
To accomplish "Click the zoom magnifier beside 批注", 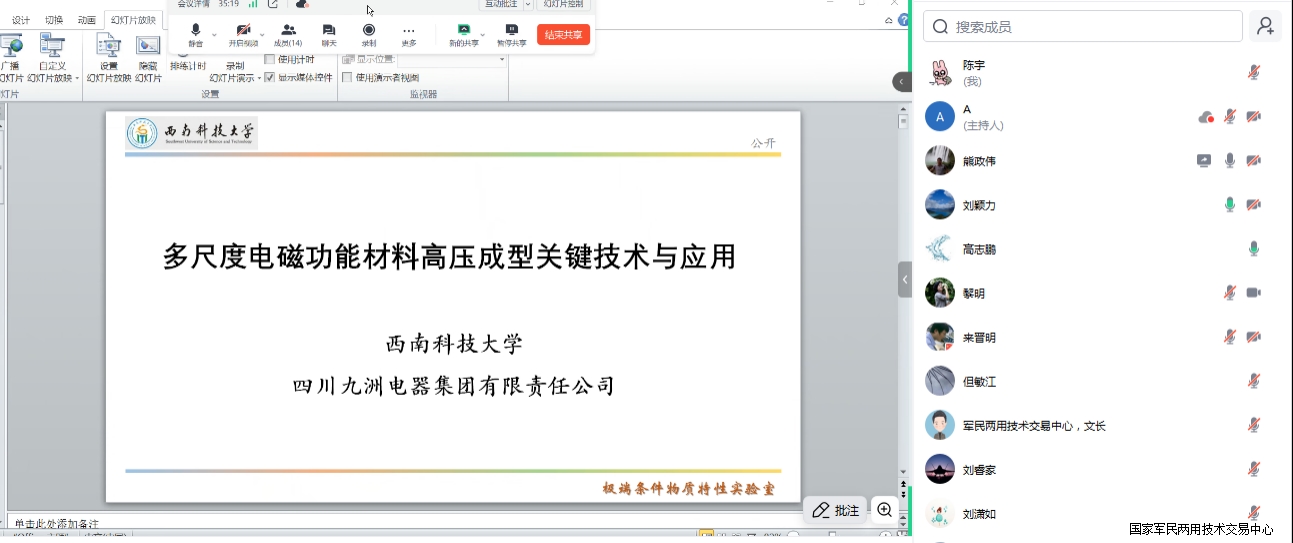I will tap(885, 510).
